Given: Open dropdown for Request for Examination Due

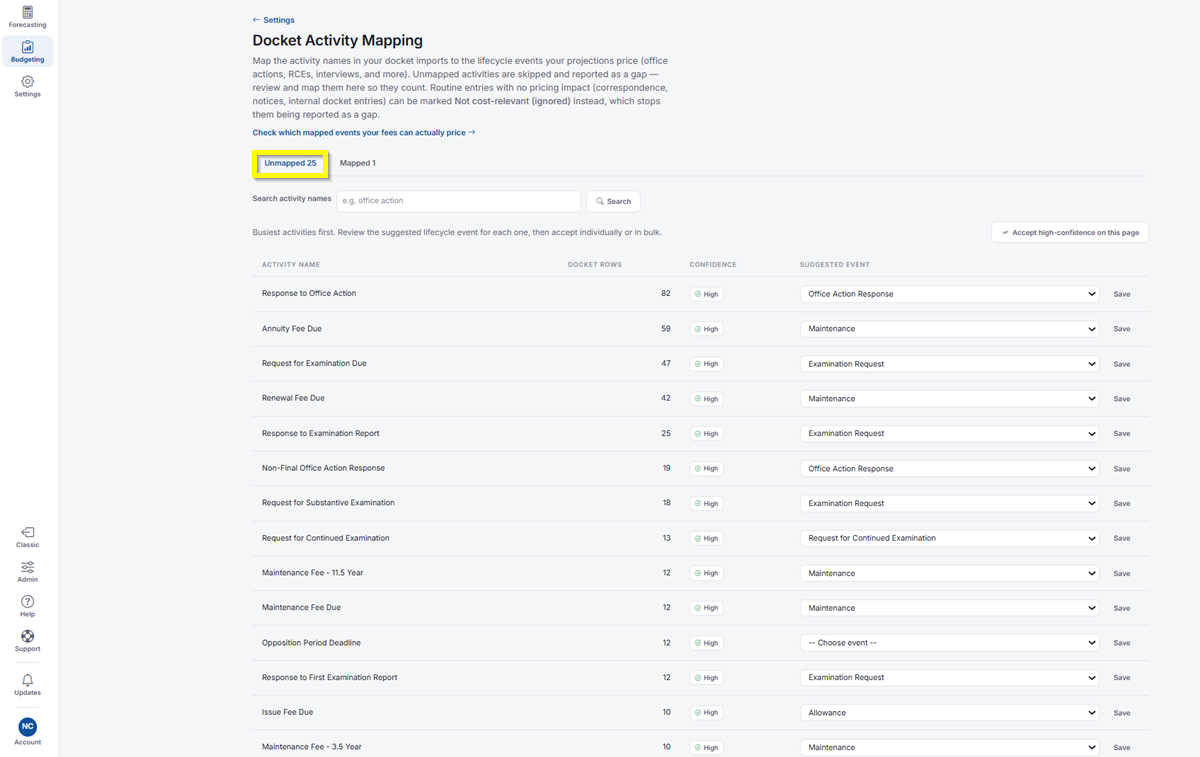Looking at the screenshot, I should point(950,364).
